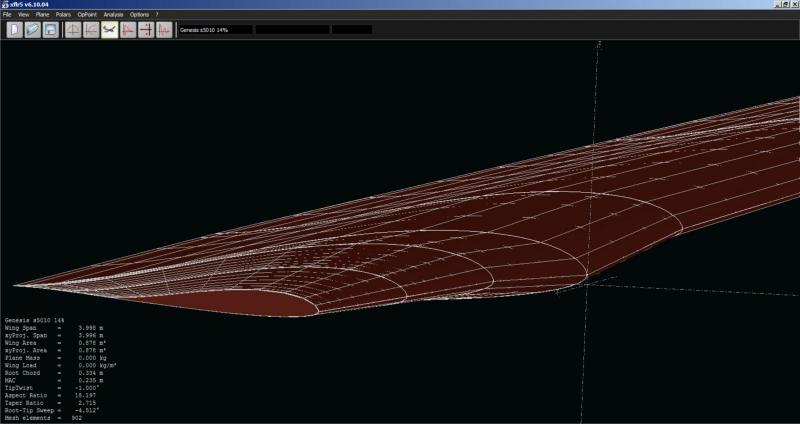Viewport: 800px width, 424px height.
Task: Open the File menu
Action: (7, 15)
